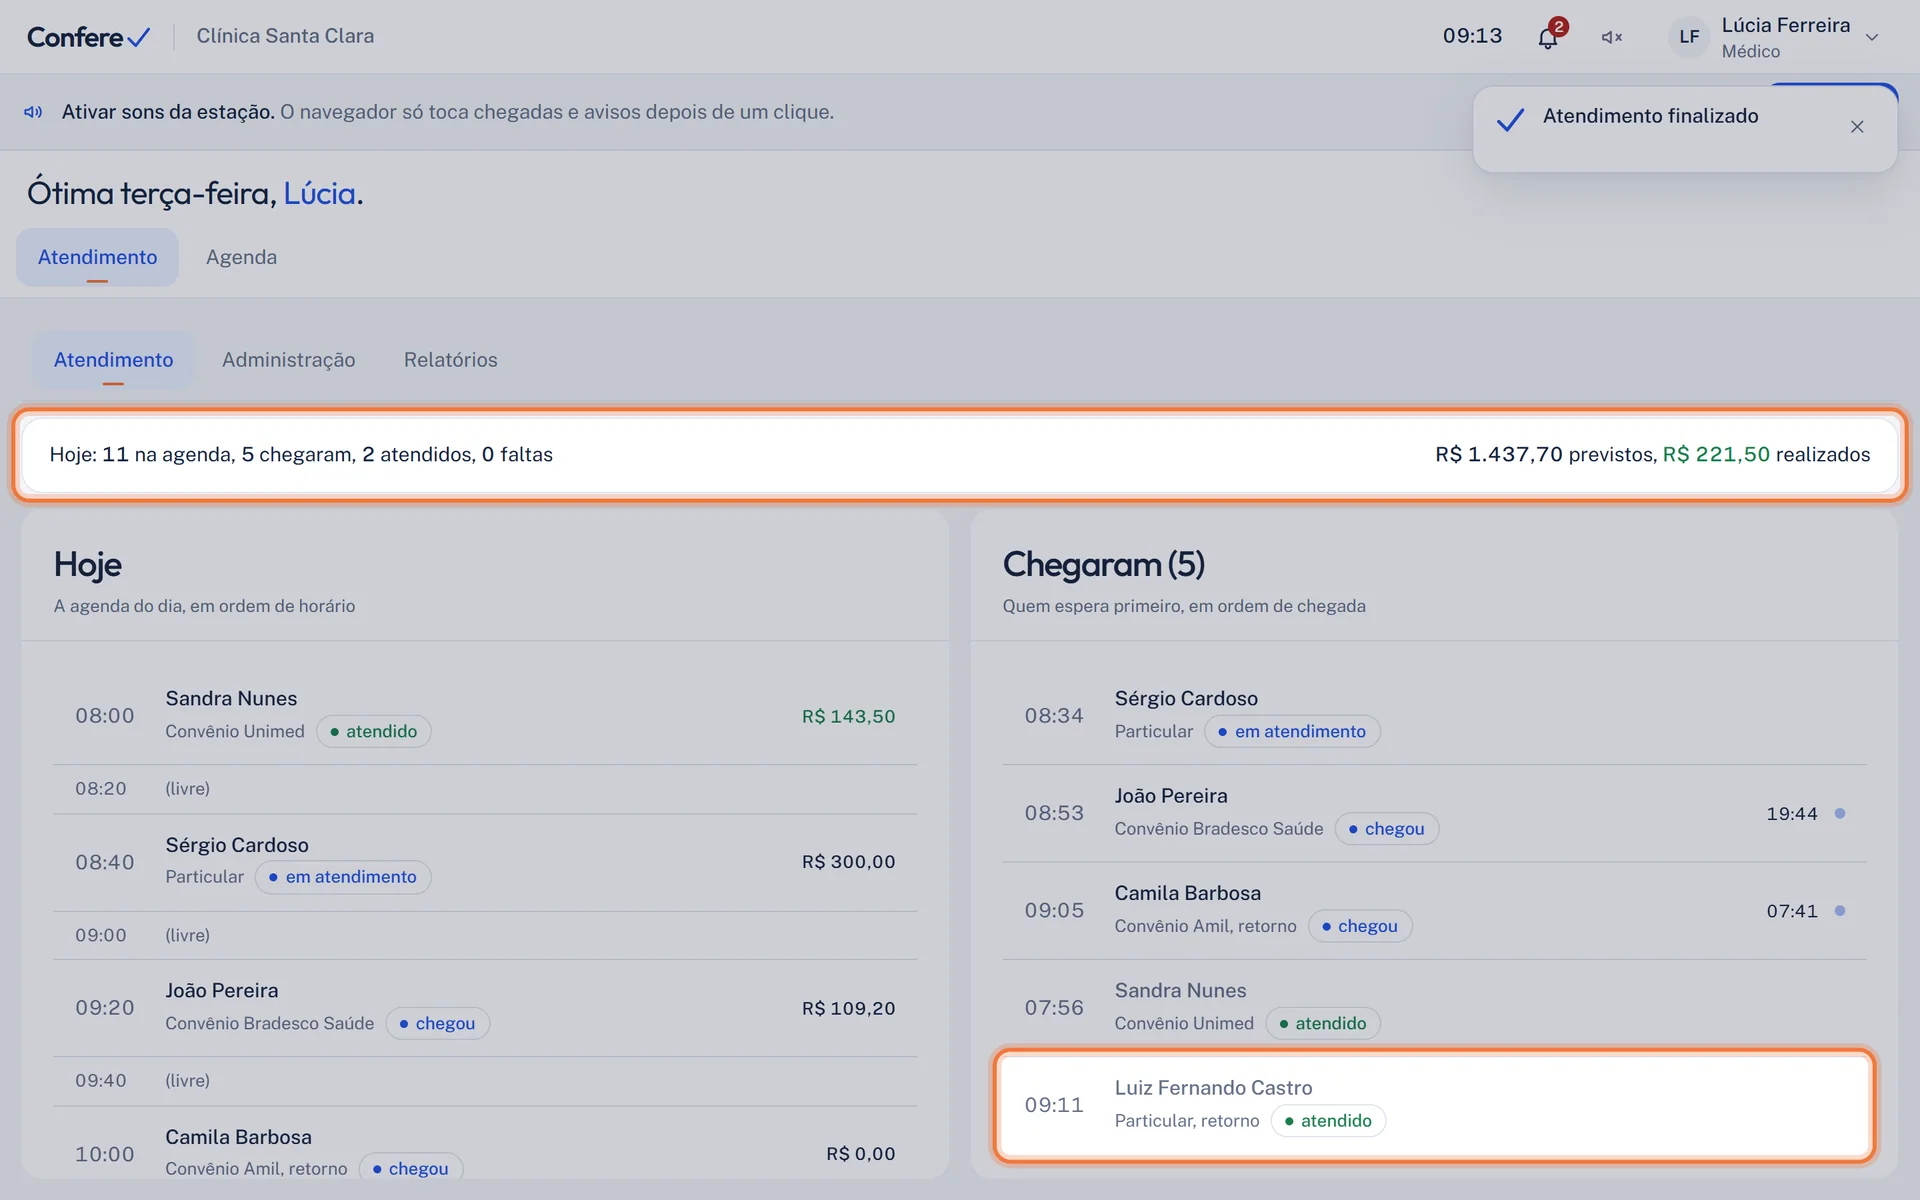Open Sandra Nunes 08:00 appointment
This screenshot has width=1920, height=1200.
485,715
